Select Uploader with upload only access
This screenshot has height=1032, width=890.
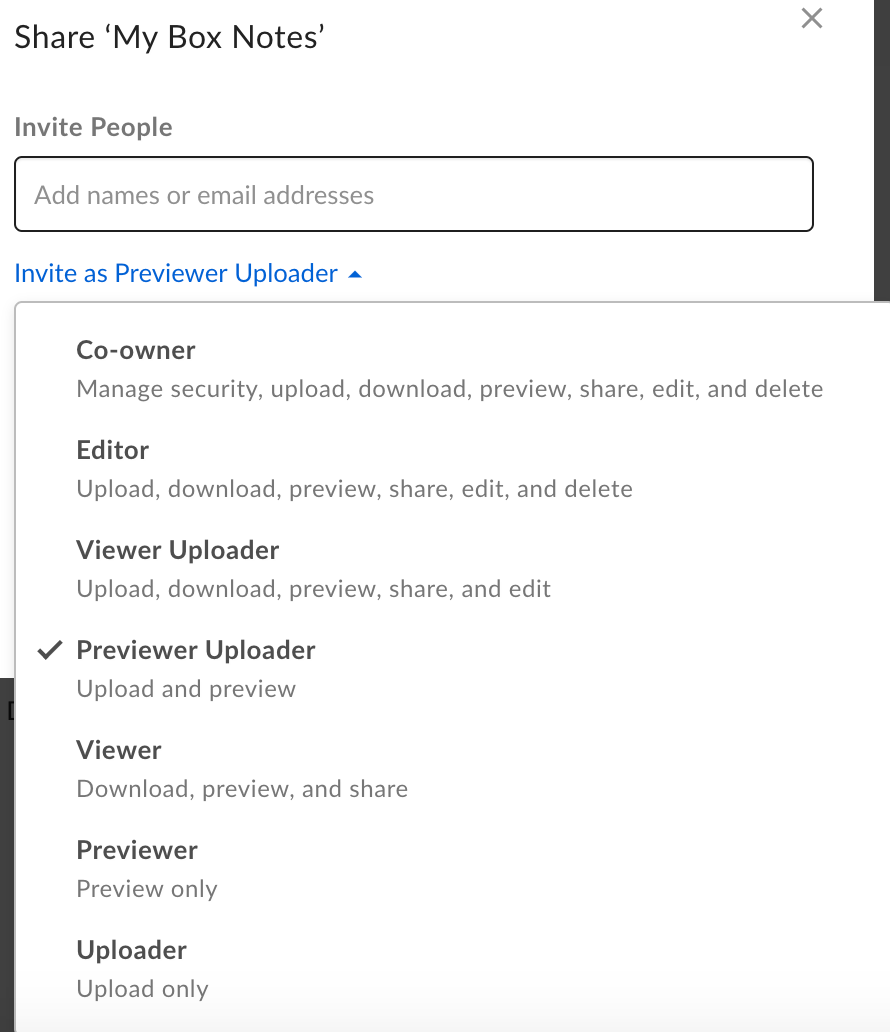(x=130, y=950)
